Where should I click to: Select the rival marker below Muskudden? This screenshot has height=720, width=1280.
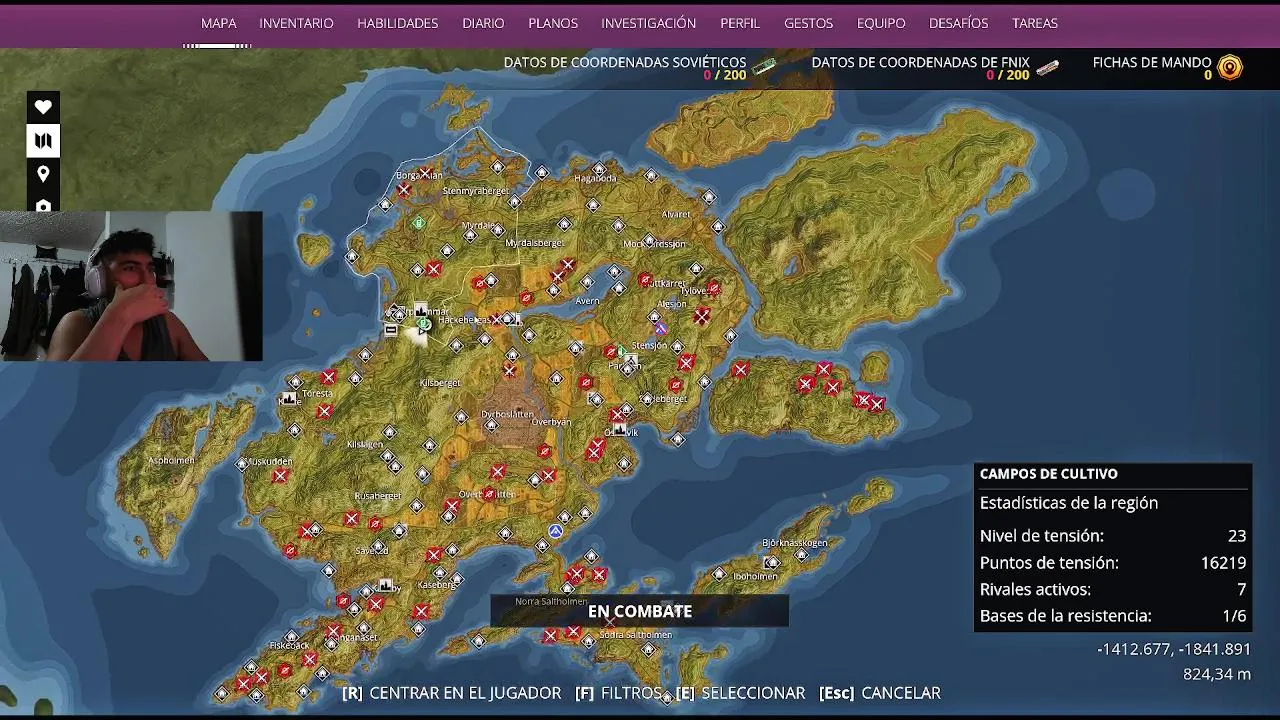pyautogui.click(x=279, y=476)
